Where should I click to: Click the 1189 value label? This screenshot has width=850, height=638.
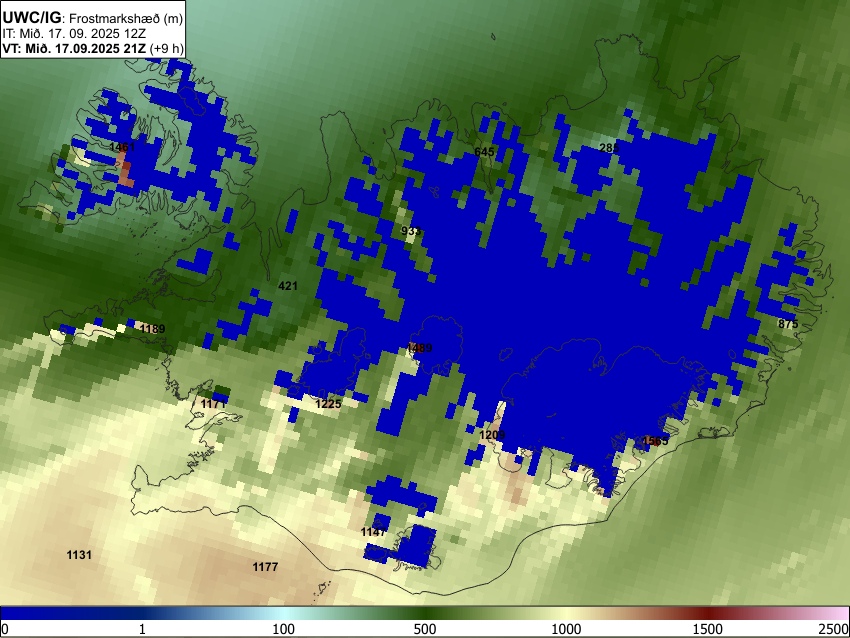152,328
